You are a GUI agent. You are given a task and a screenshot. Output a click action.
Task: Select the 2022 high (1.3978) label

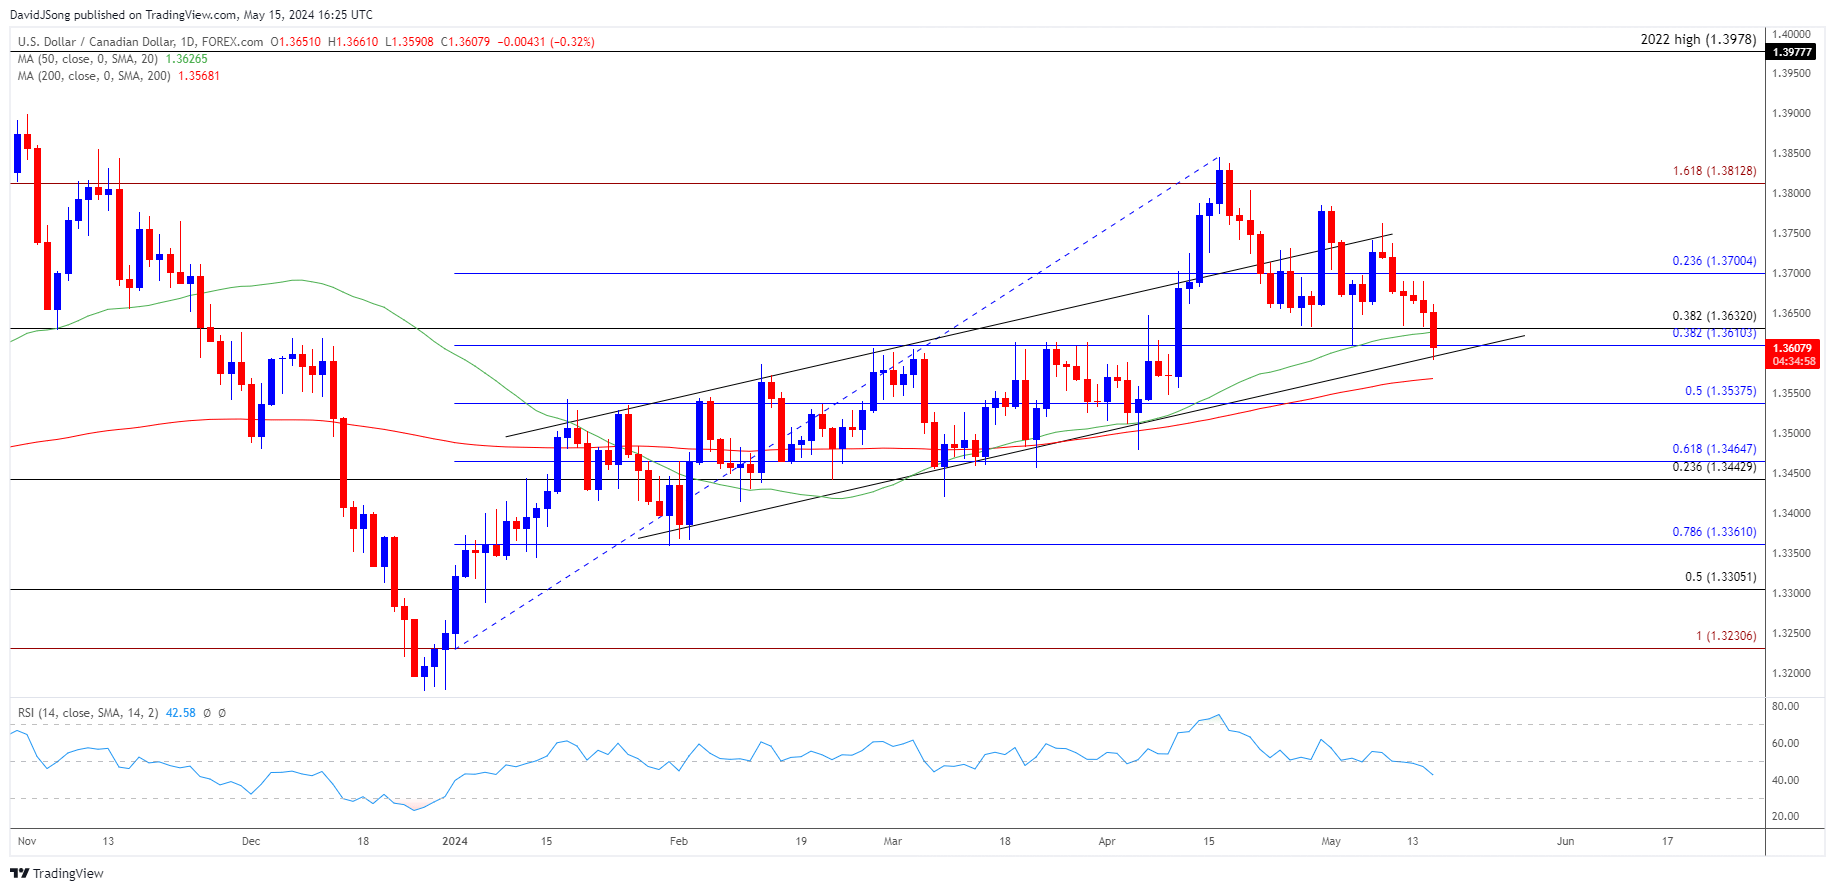1698,40
